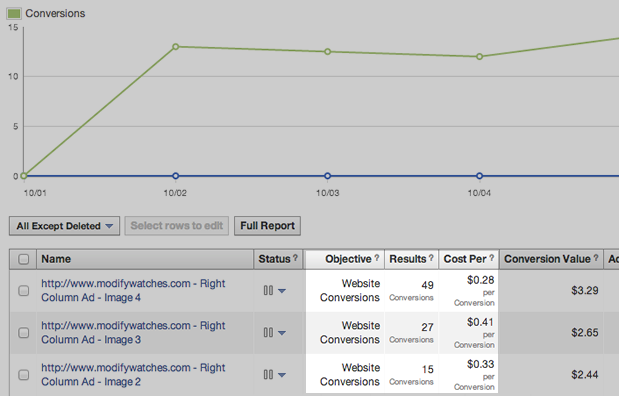The image size is (619, 396).
Task: Sort by Conversion Value column header
Action: [547, 259]
